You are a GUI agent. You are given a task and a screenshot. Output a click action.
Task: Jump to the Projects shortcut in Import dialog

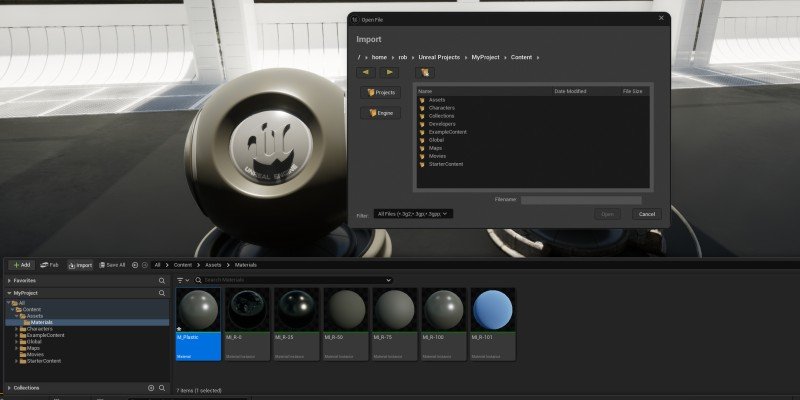tap(381, 92)
